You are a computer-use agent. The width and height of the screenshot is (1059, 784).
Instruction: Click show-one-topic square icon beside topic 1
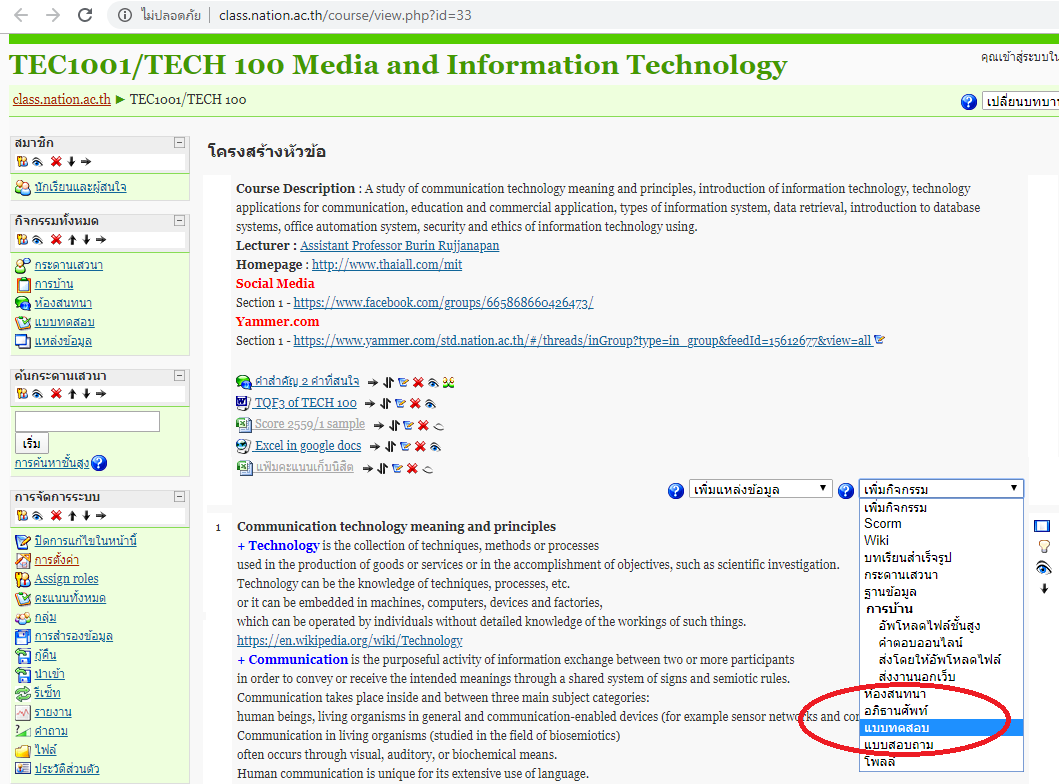tap(1043, 526)
